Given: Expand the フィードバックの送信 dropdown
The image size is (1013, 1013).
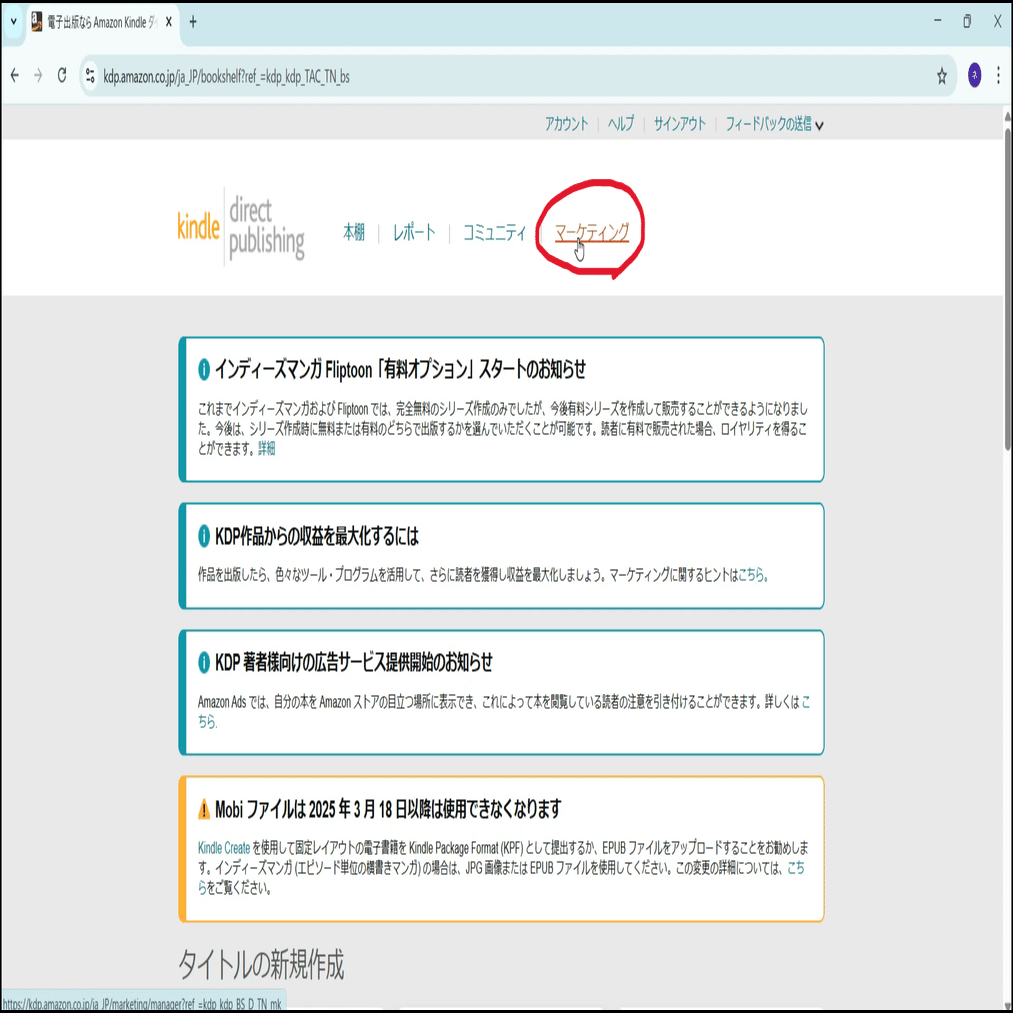Looking at the screenshot, I should (x=774, y=124).
